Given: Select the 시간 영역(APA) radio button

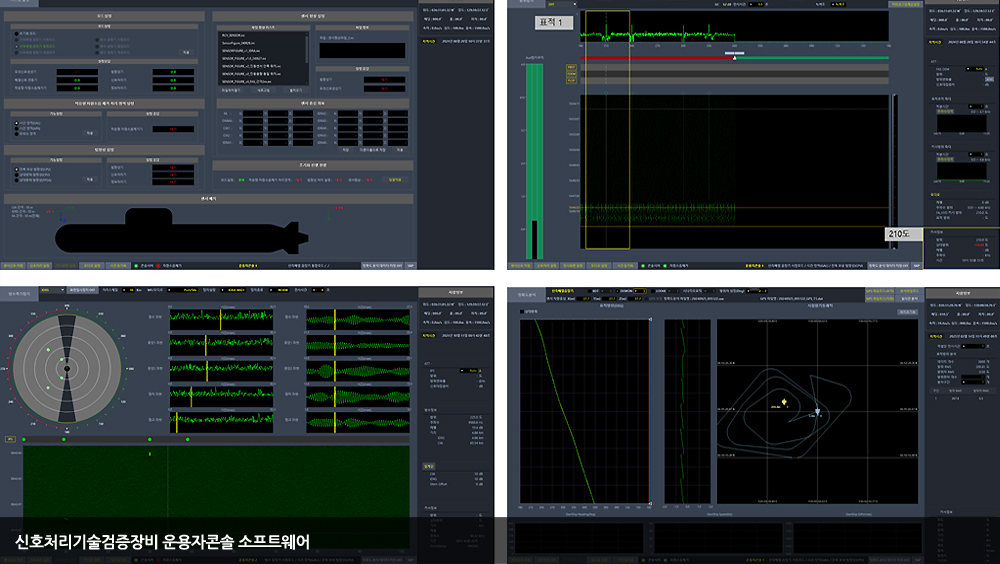Looking at the screenshot, I should point(17,128).
